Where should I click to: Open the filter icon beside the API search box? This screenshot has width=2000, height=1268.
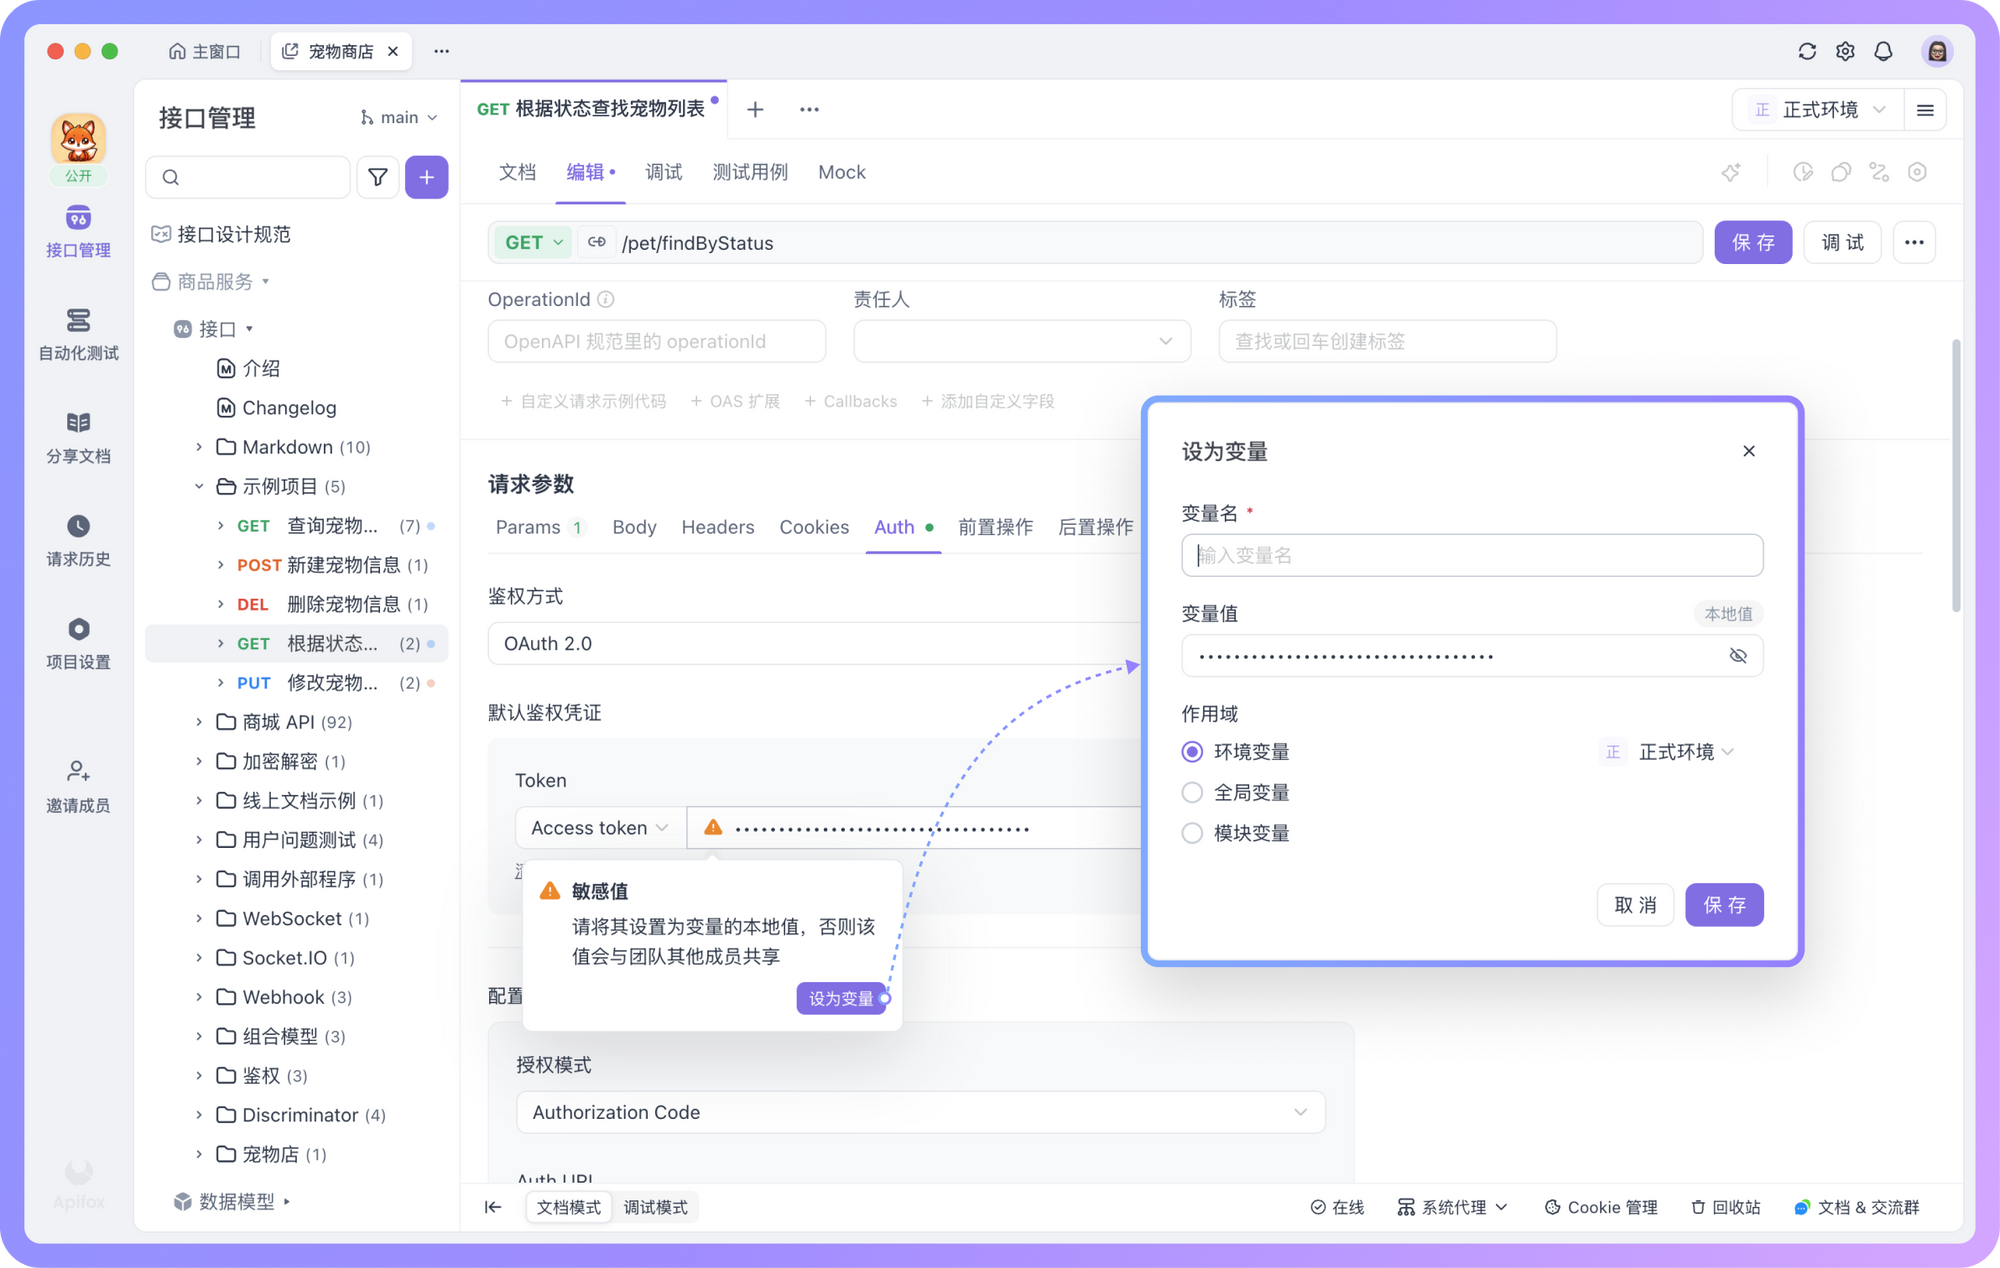coord(377,177)
